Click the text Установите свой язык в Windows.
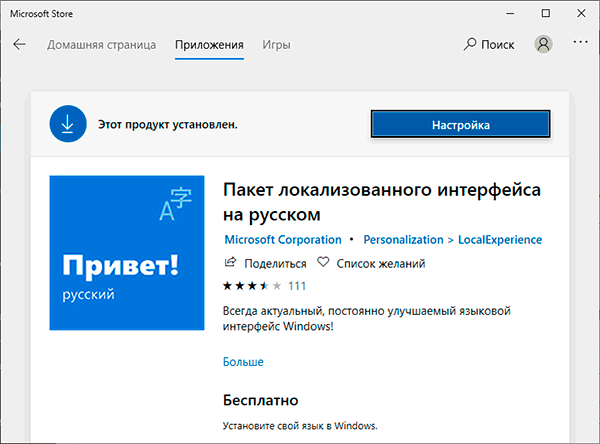The image size is (600, 444). tap(300, 426)
